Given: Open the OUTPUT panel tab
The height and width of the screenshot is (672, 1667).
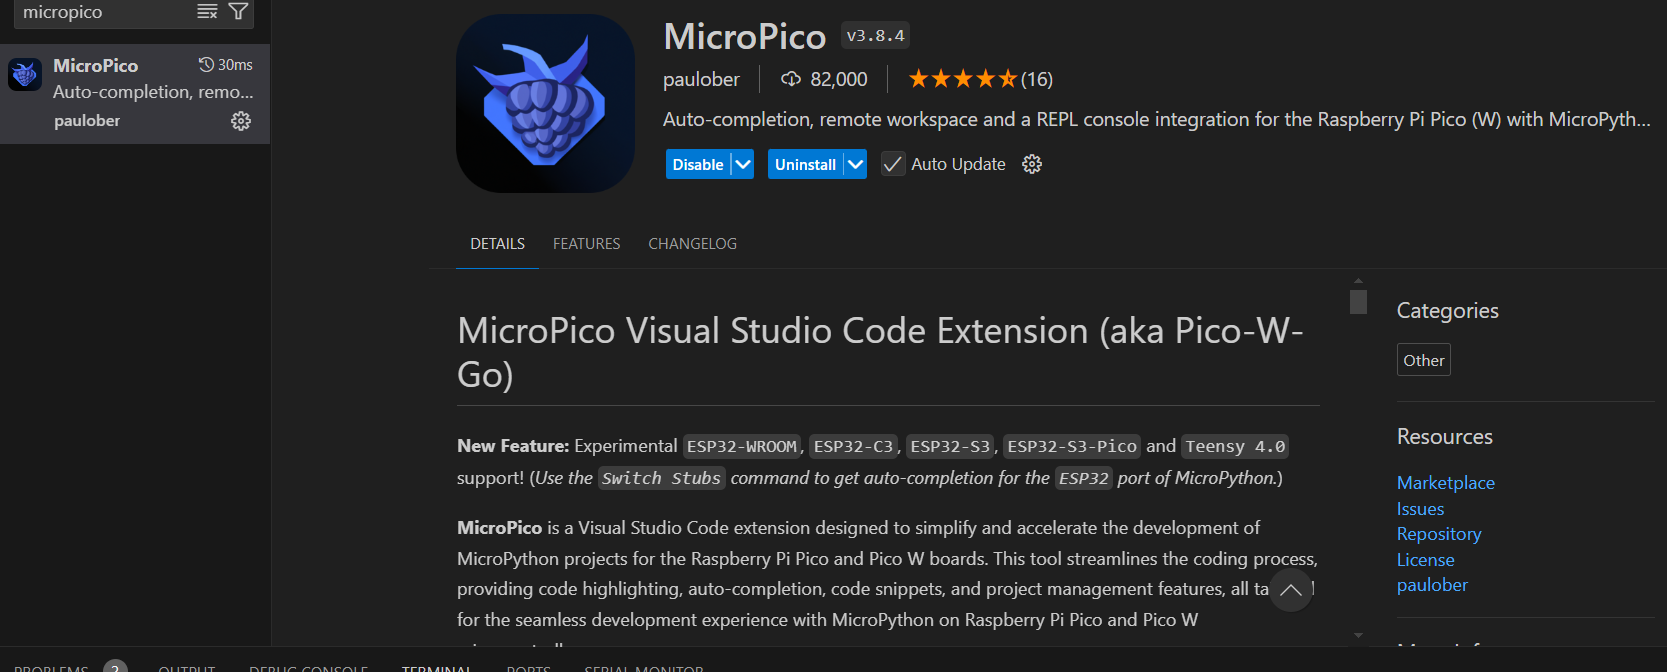Looking at the screenshot, I should pos(187,668).
